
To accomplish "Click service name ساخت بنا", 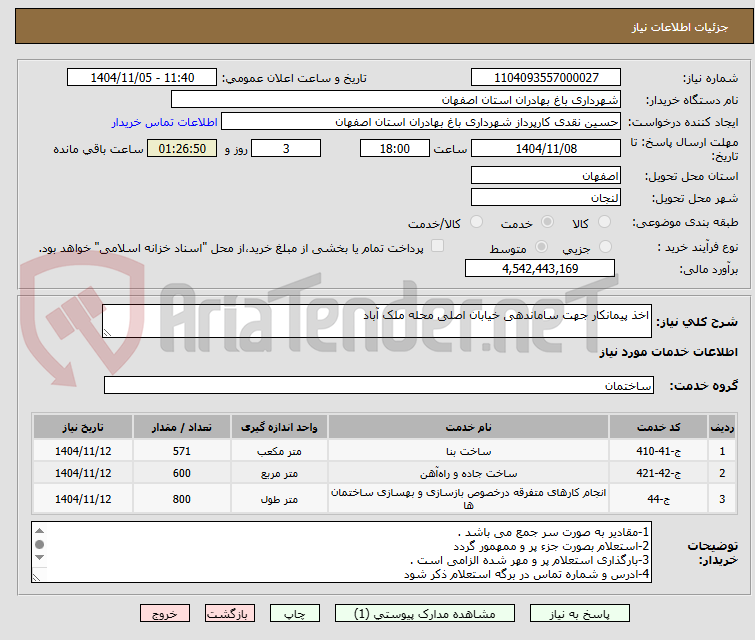I will (x=469, y=451).
